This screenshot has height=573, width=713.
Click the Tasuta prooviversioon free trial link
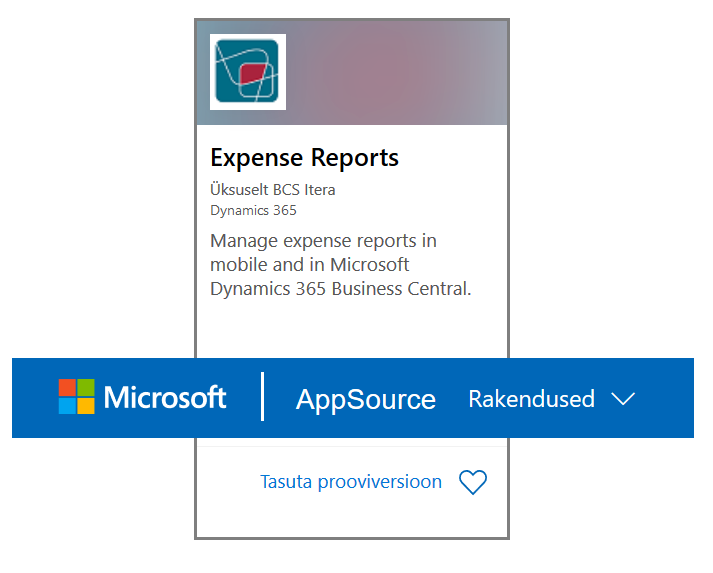[351, 482]
